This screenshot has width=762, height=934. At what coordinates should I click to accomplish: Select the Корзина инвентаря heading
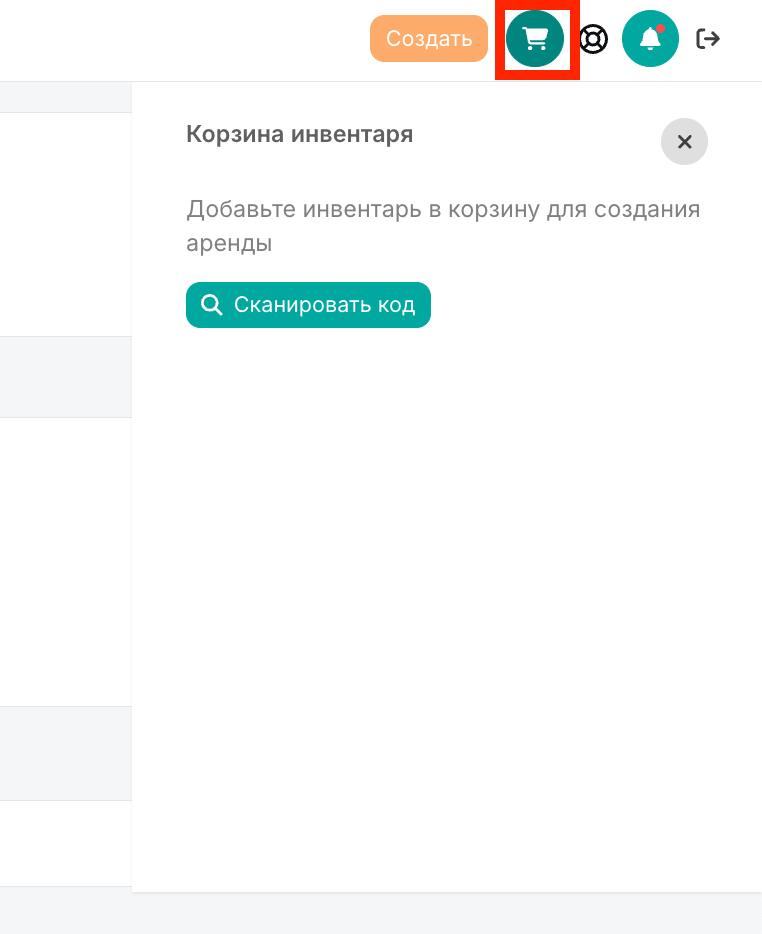click(x=300, y=134)
